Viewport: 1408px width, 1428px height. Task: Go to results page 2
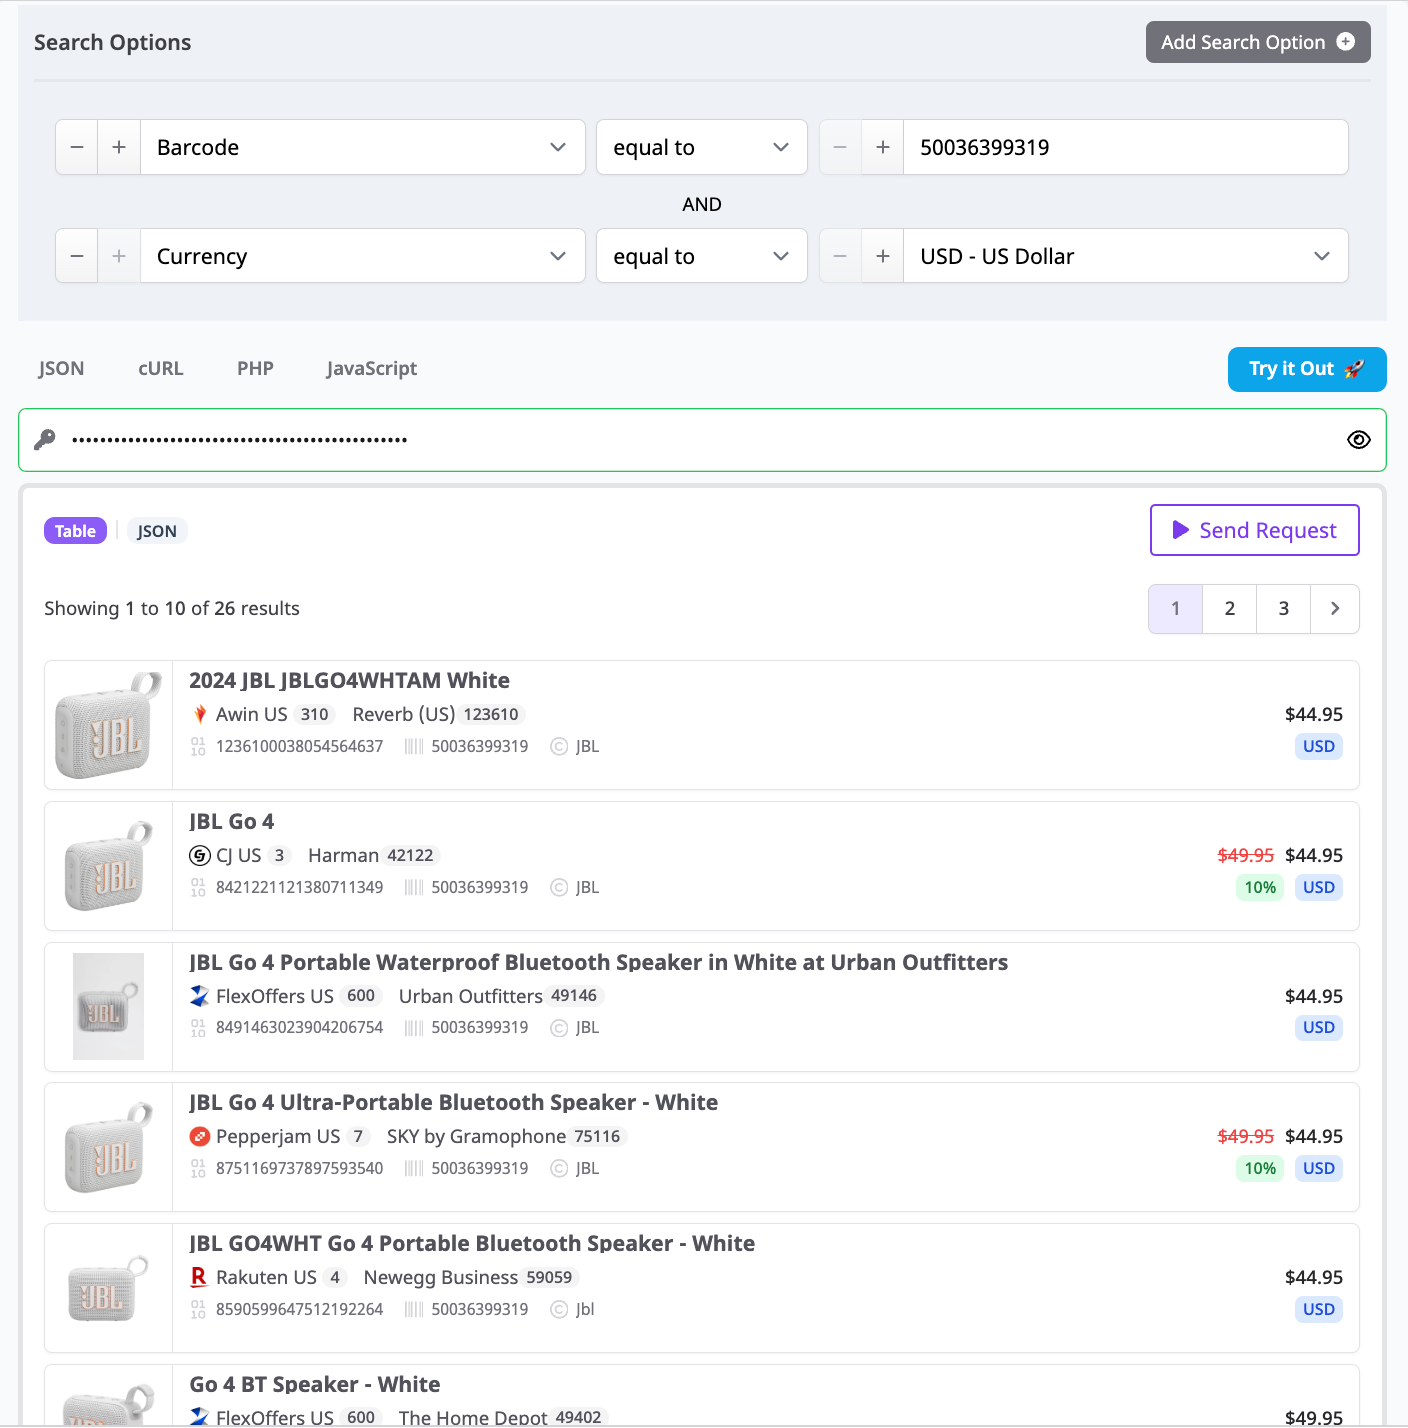[1230, 608]
